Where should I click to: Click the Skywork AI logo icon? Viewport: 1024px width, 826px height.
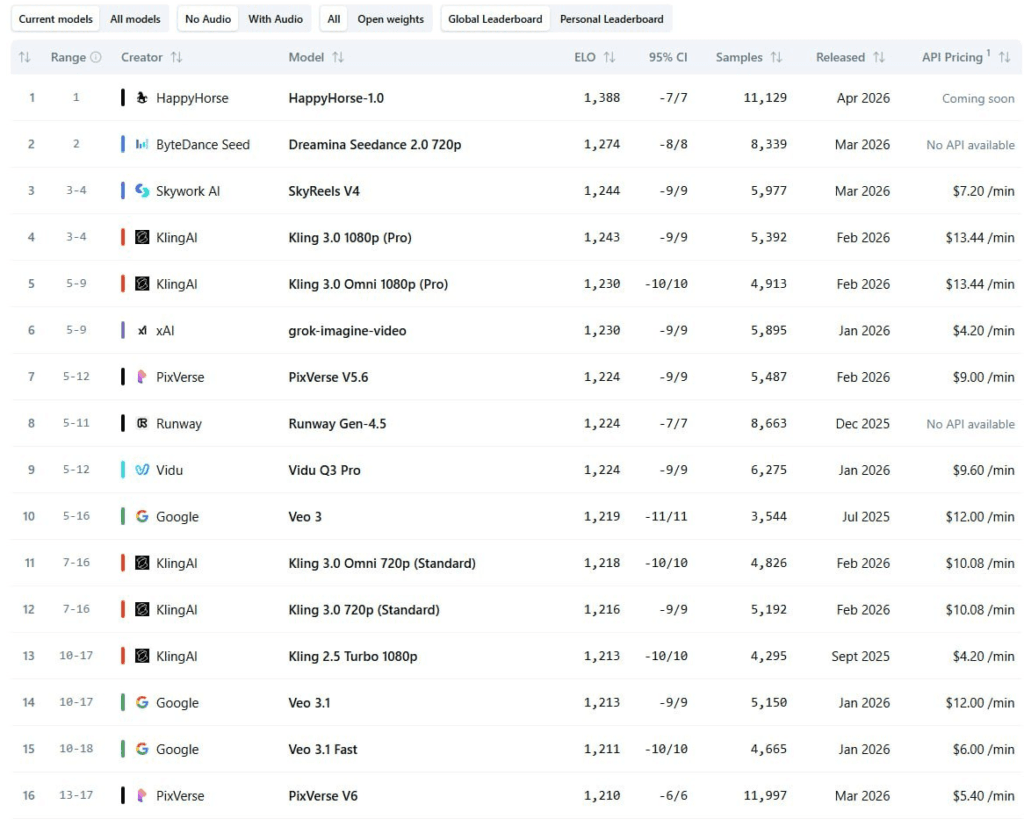pyautogui.click(x=142, y=191)
